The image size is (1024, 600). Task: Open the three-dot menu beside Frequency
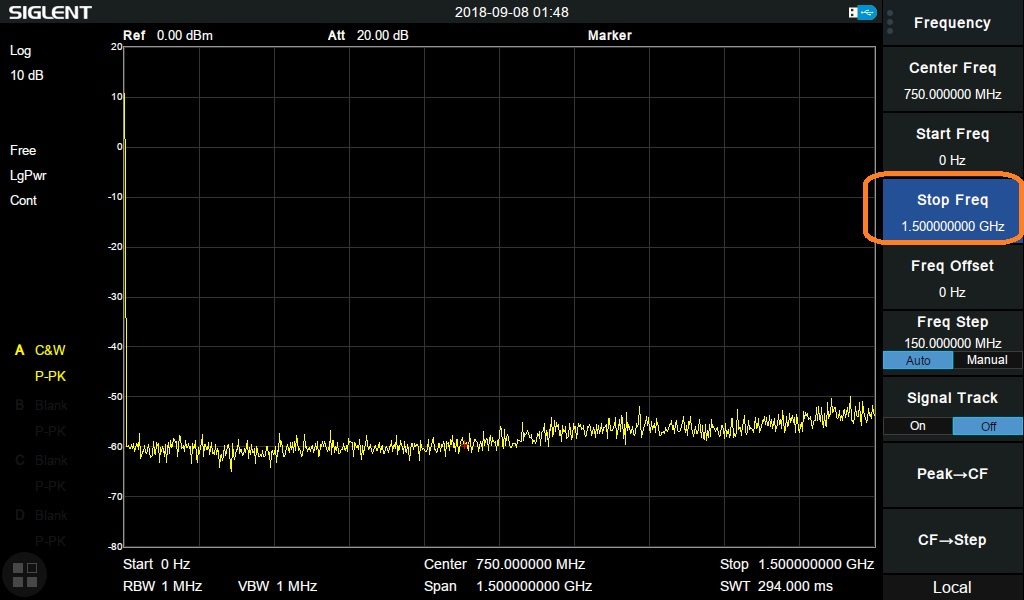click(x=890, y=23)
